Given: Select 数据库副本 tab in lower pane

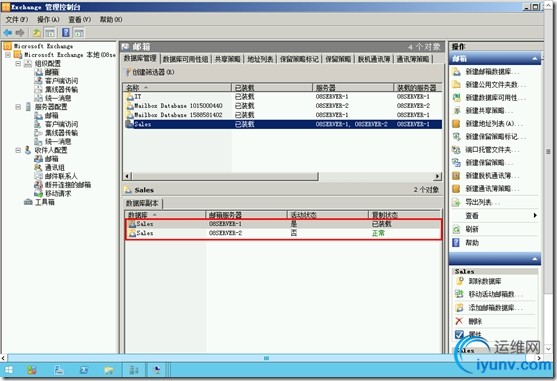Looking at the screenshot, I should tap(142, 203).
